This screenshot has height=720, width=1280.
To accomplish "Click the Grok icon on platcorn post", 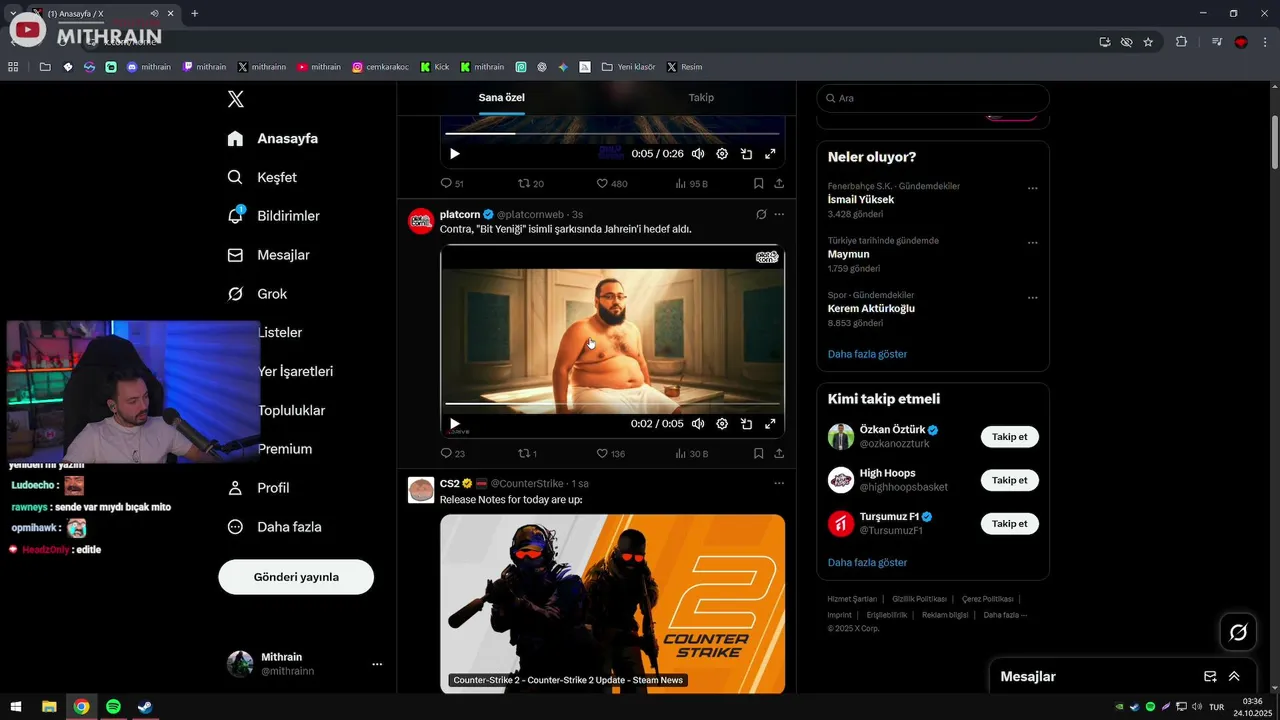I will [x=761, y=215].
